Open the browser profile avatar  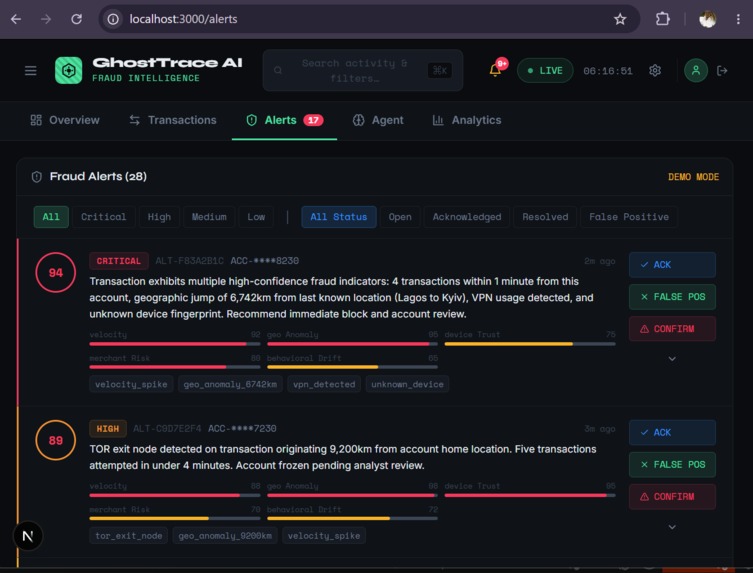tap(707, 19)
